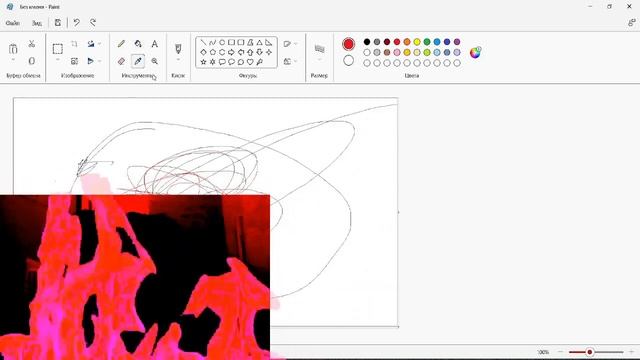Image resolution: width=640 pixels, height=360 pixels.
Task: Click the red flame image on canvas
Action: pos(135,278)
